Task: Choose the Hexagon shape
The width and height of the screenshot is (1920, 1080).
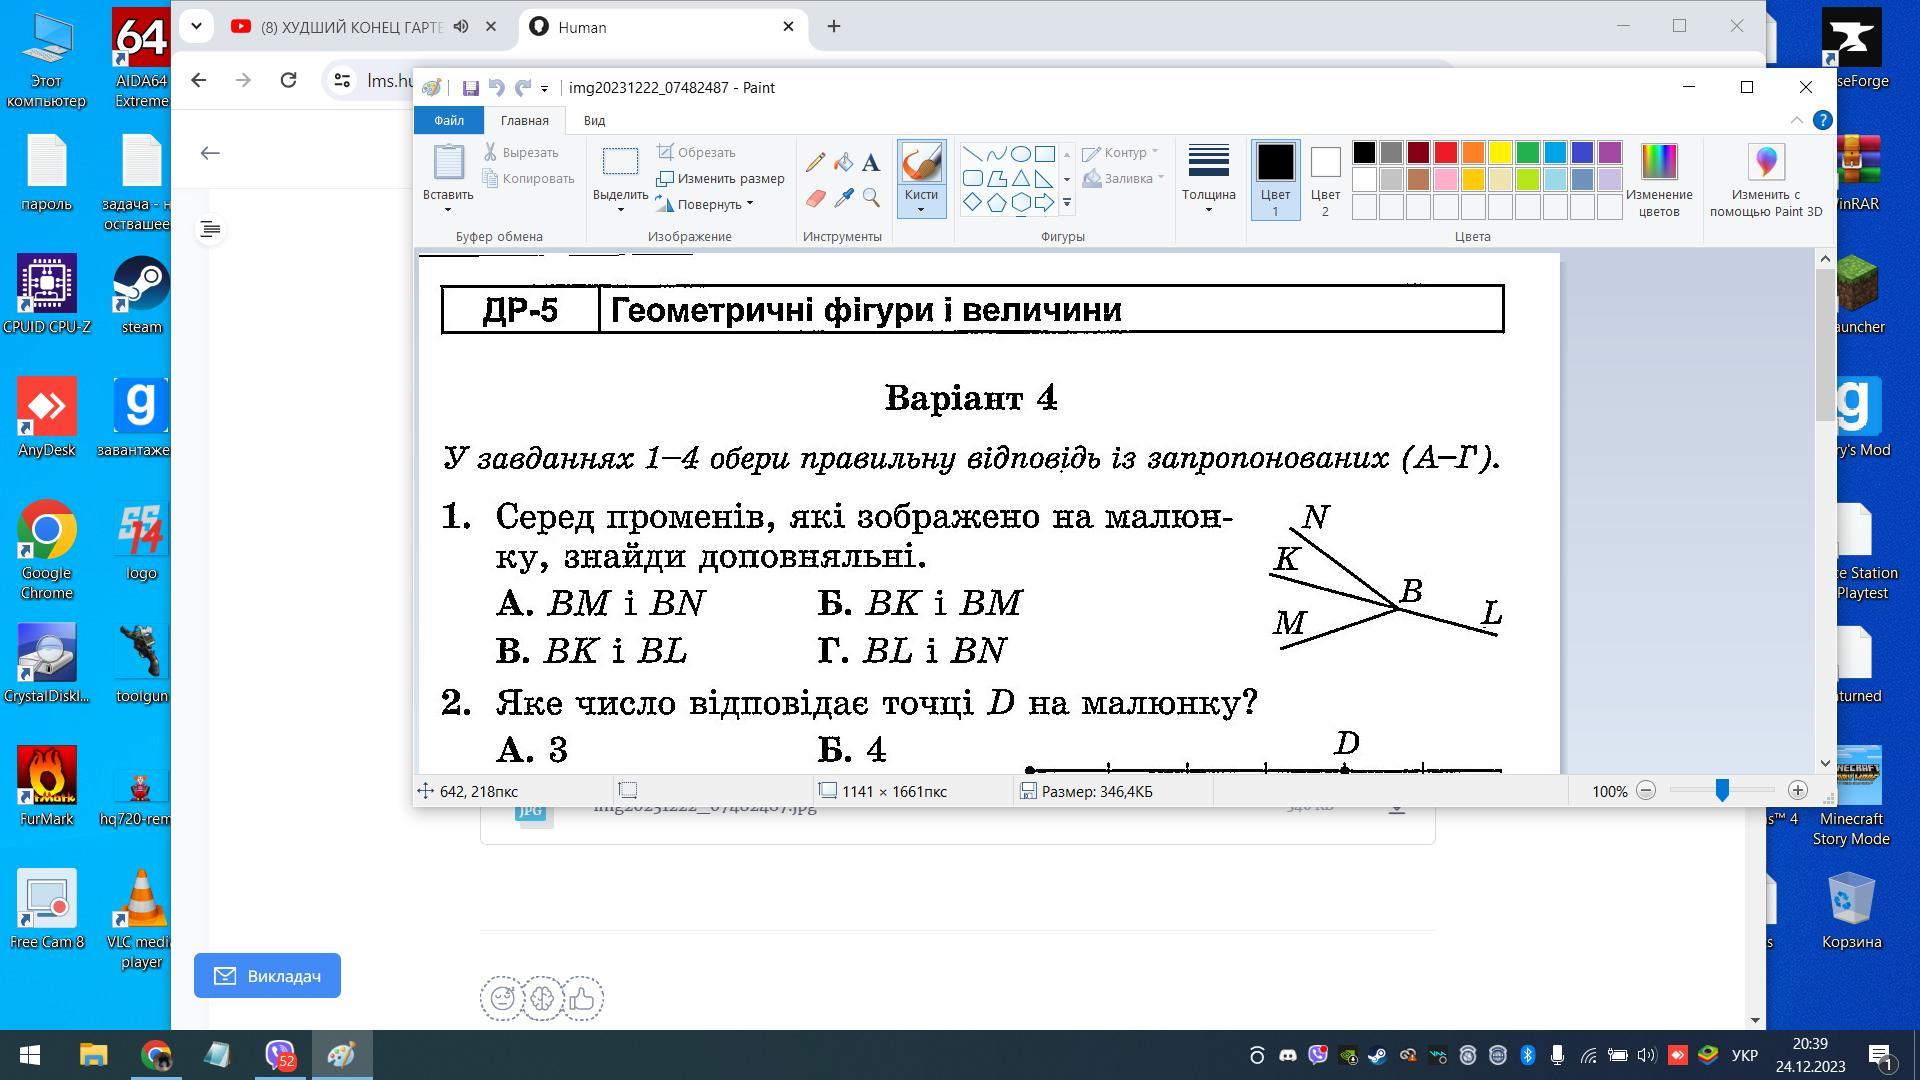Action: (x=1020, y=203)
